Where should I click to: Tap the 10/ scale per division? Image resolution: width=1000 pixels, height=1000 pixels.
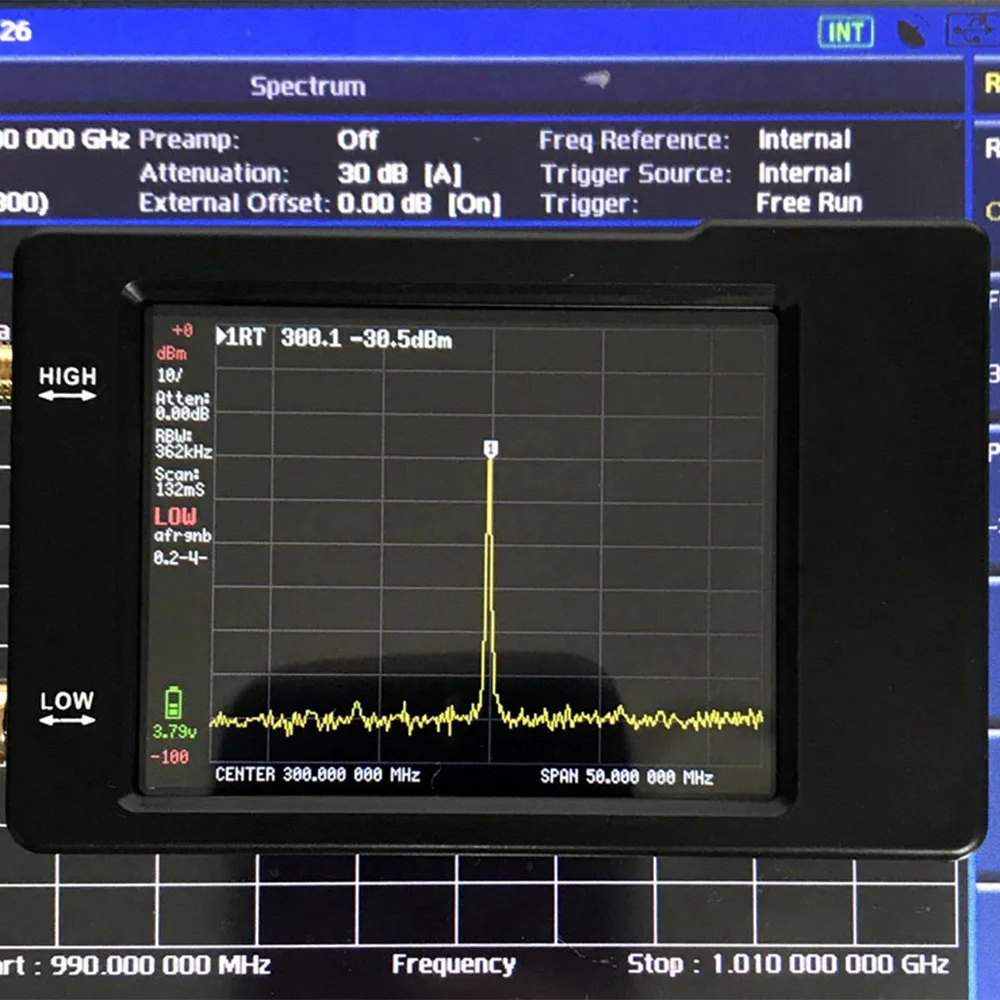(x=170, y=375)
